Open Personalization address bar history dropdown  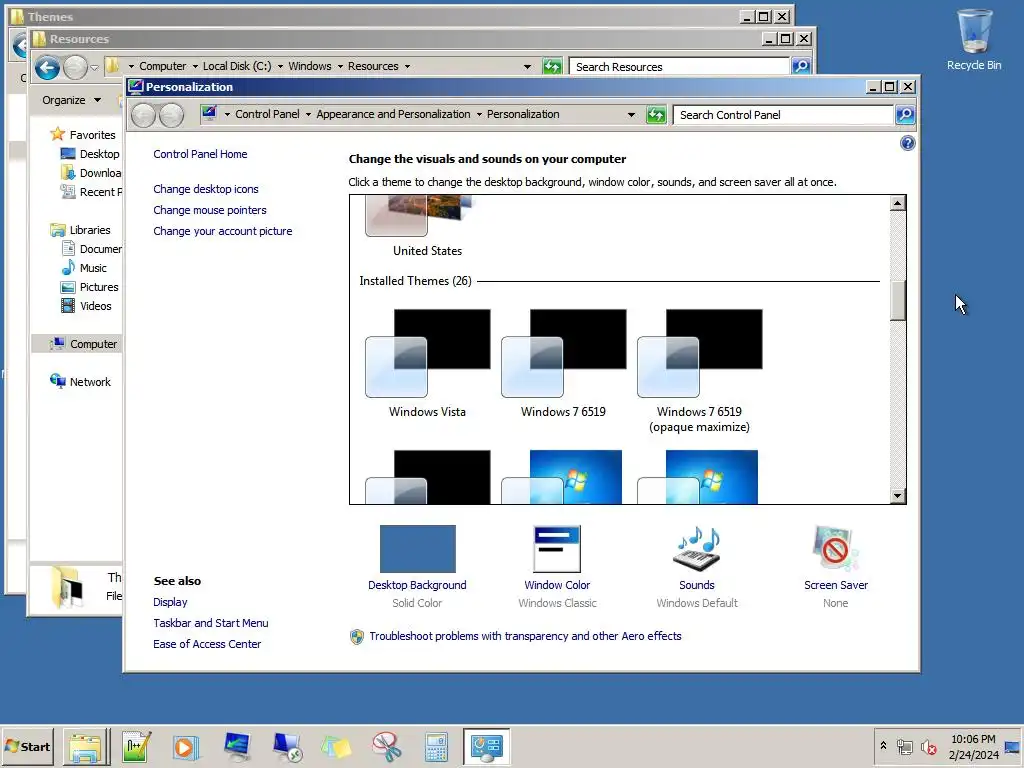(631, 115)
